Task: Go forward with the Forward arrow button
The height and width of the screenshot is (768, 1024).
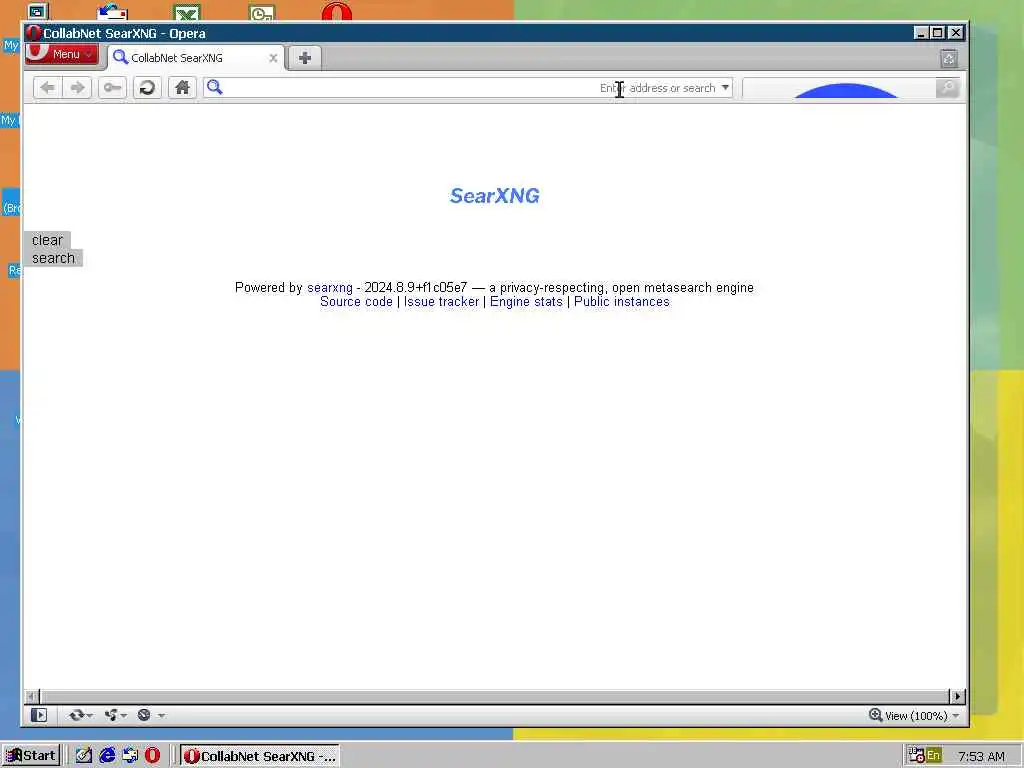Action: [x=77, y=88]
